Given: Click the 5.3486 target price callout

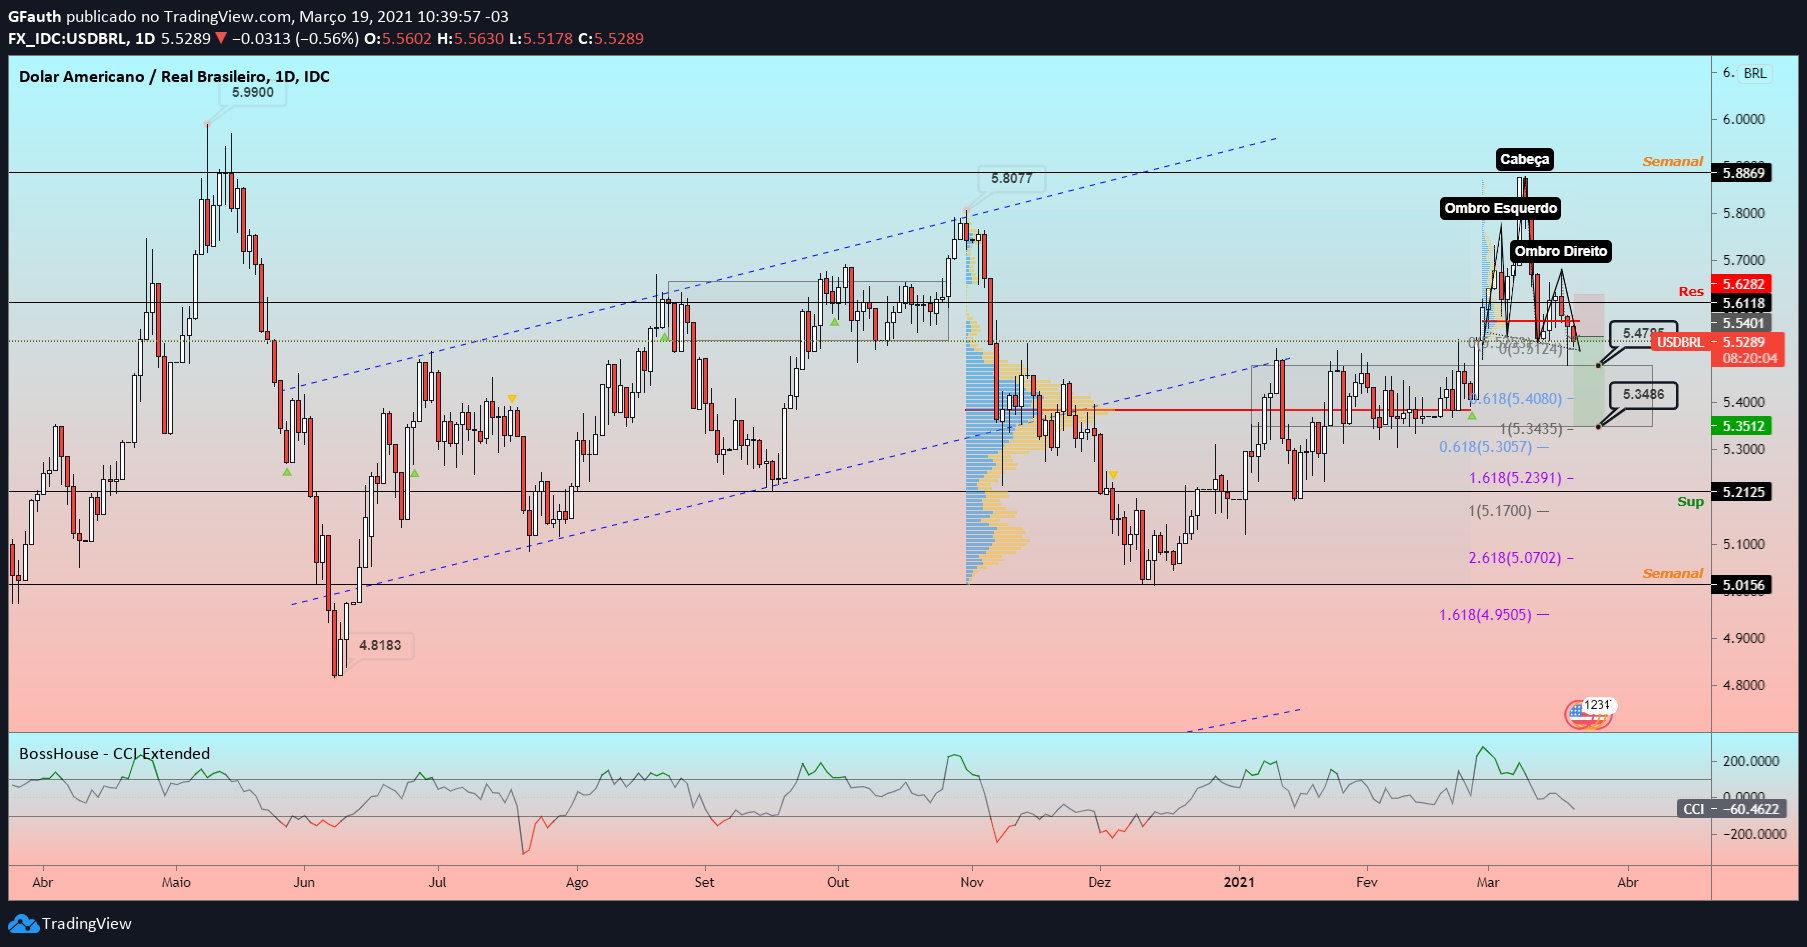Looking at the screenshot, I should click(1643, 395).
